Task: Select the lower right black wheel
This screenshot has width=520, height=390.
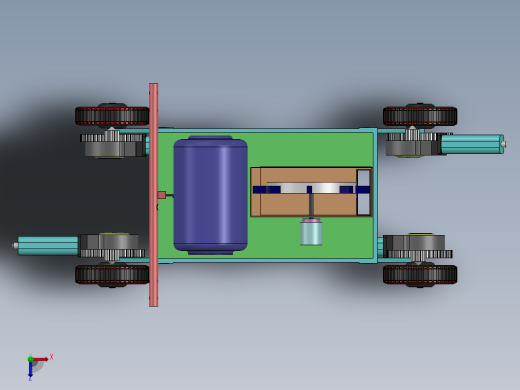Action: 420,275
